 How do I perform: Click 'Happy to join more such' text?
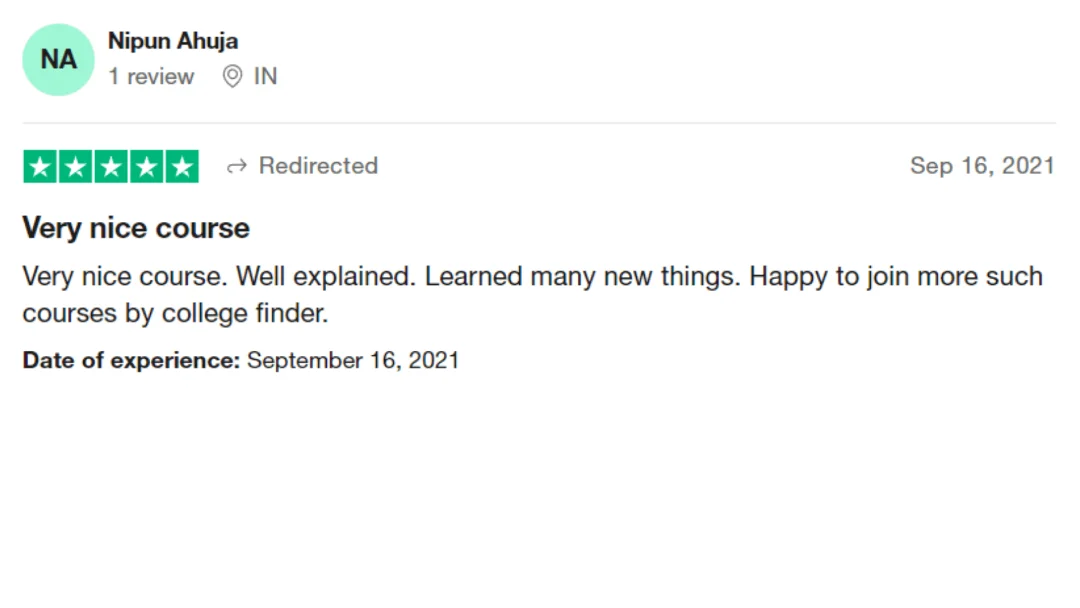pyautogui.click(x=896, y=277)
